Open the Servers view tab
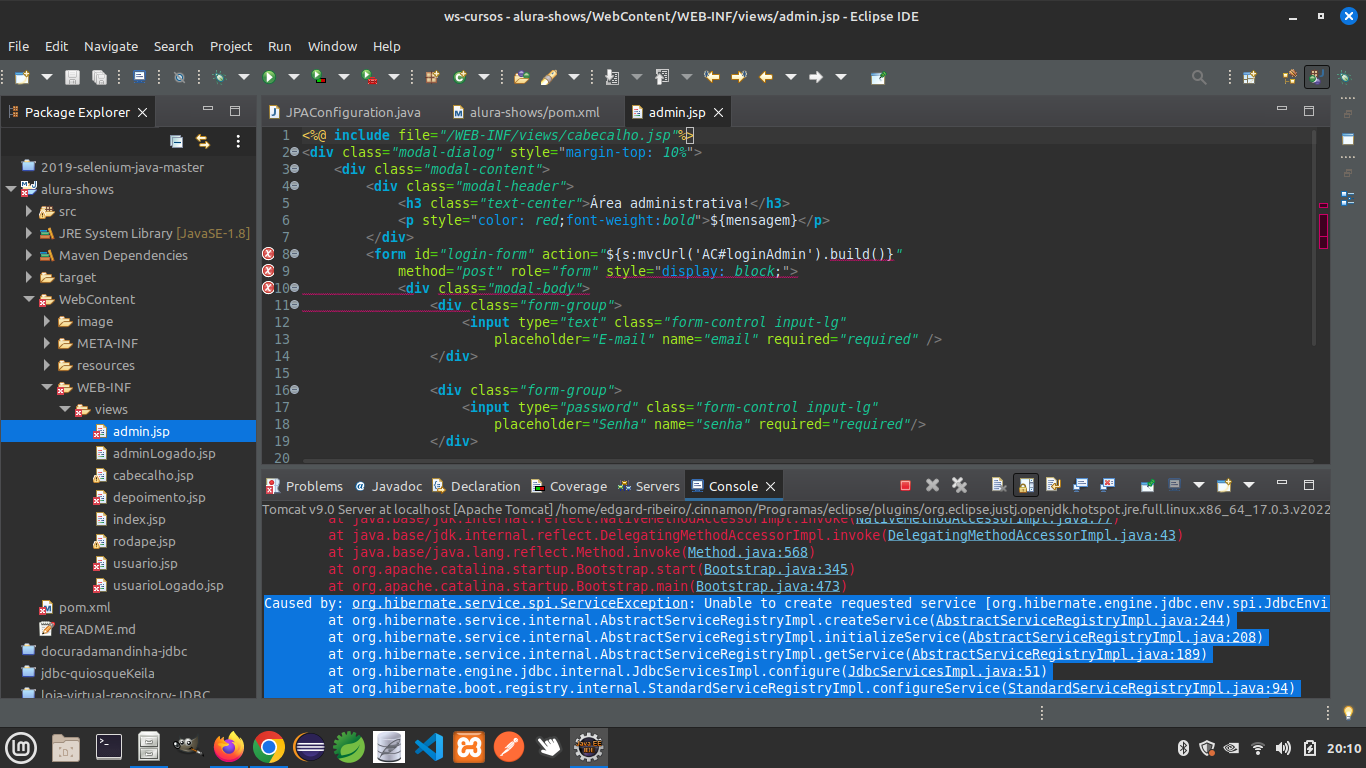Viewport: 1366px width, 768px height. click(648, 486)
